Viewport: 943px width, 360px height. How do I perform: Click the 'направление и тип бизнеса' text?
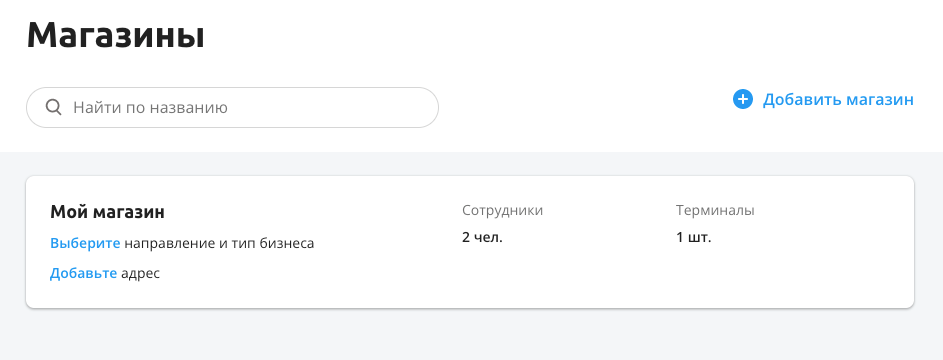[219, 243]
